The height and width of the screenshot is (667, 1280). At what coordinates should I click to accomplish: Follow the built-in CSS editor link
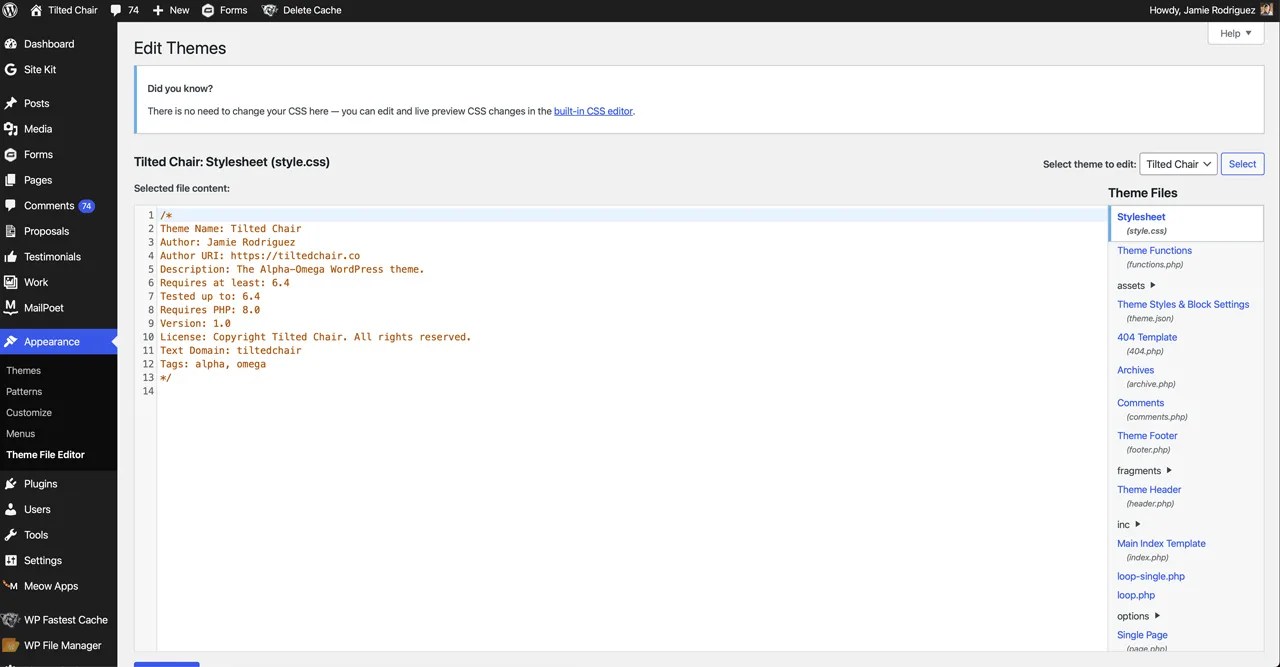tap(593, 111)
